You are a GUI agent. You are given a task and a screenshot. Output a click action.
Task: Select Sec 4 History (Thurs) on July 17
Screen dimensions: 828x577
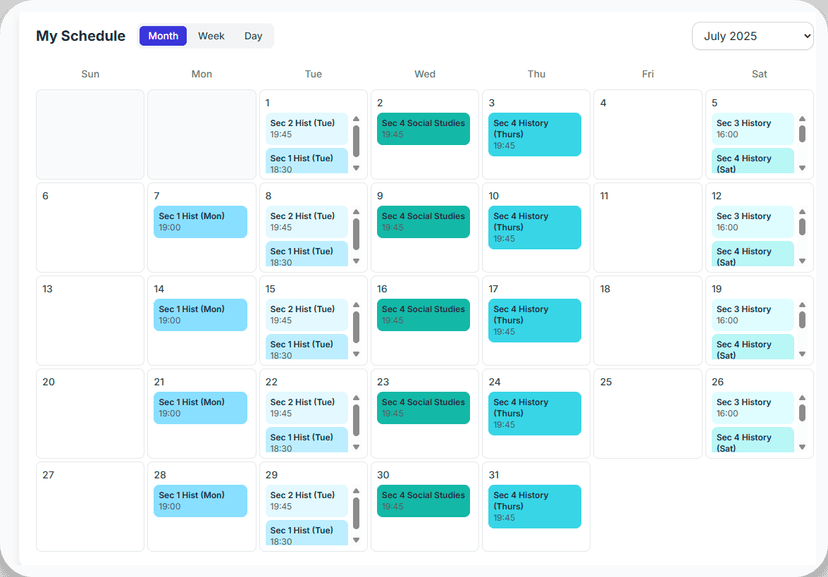coord(534,320)
